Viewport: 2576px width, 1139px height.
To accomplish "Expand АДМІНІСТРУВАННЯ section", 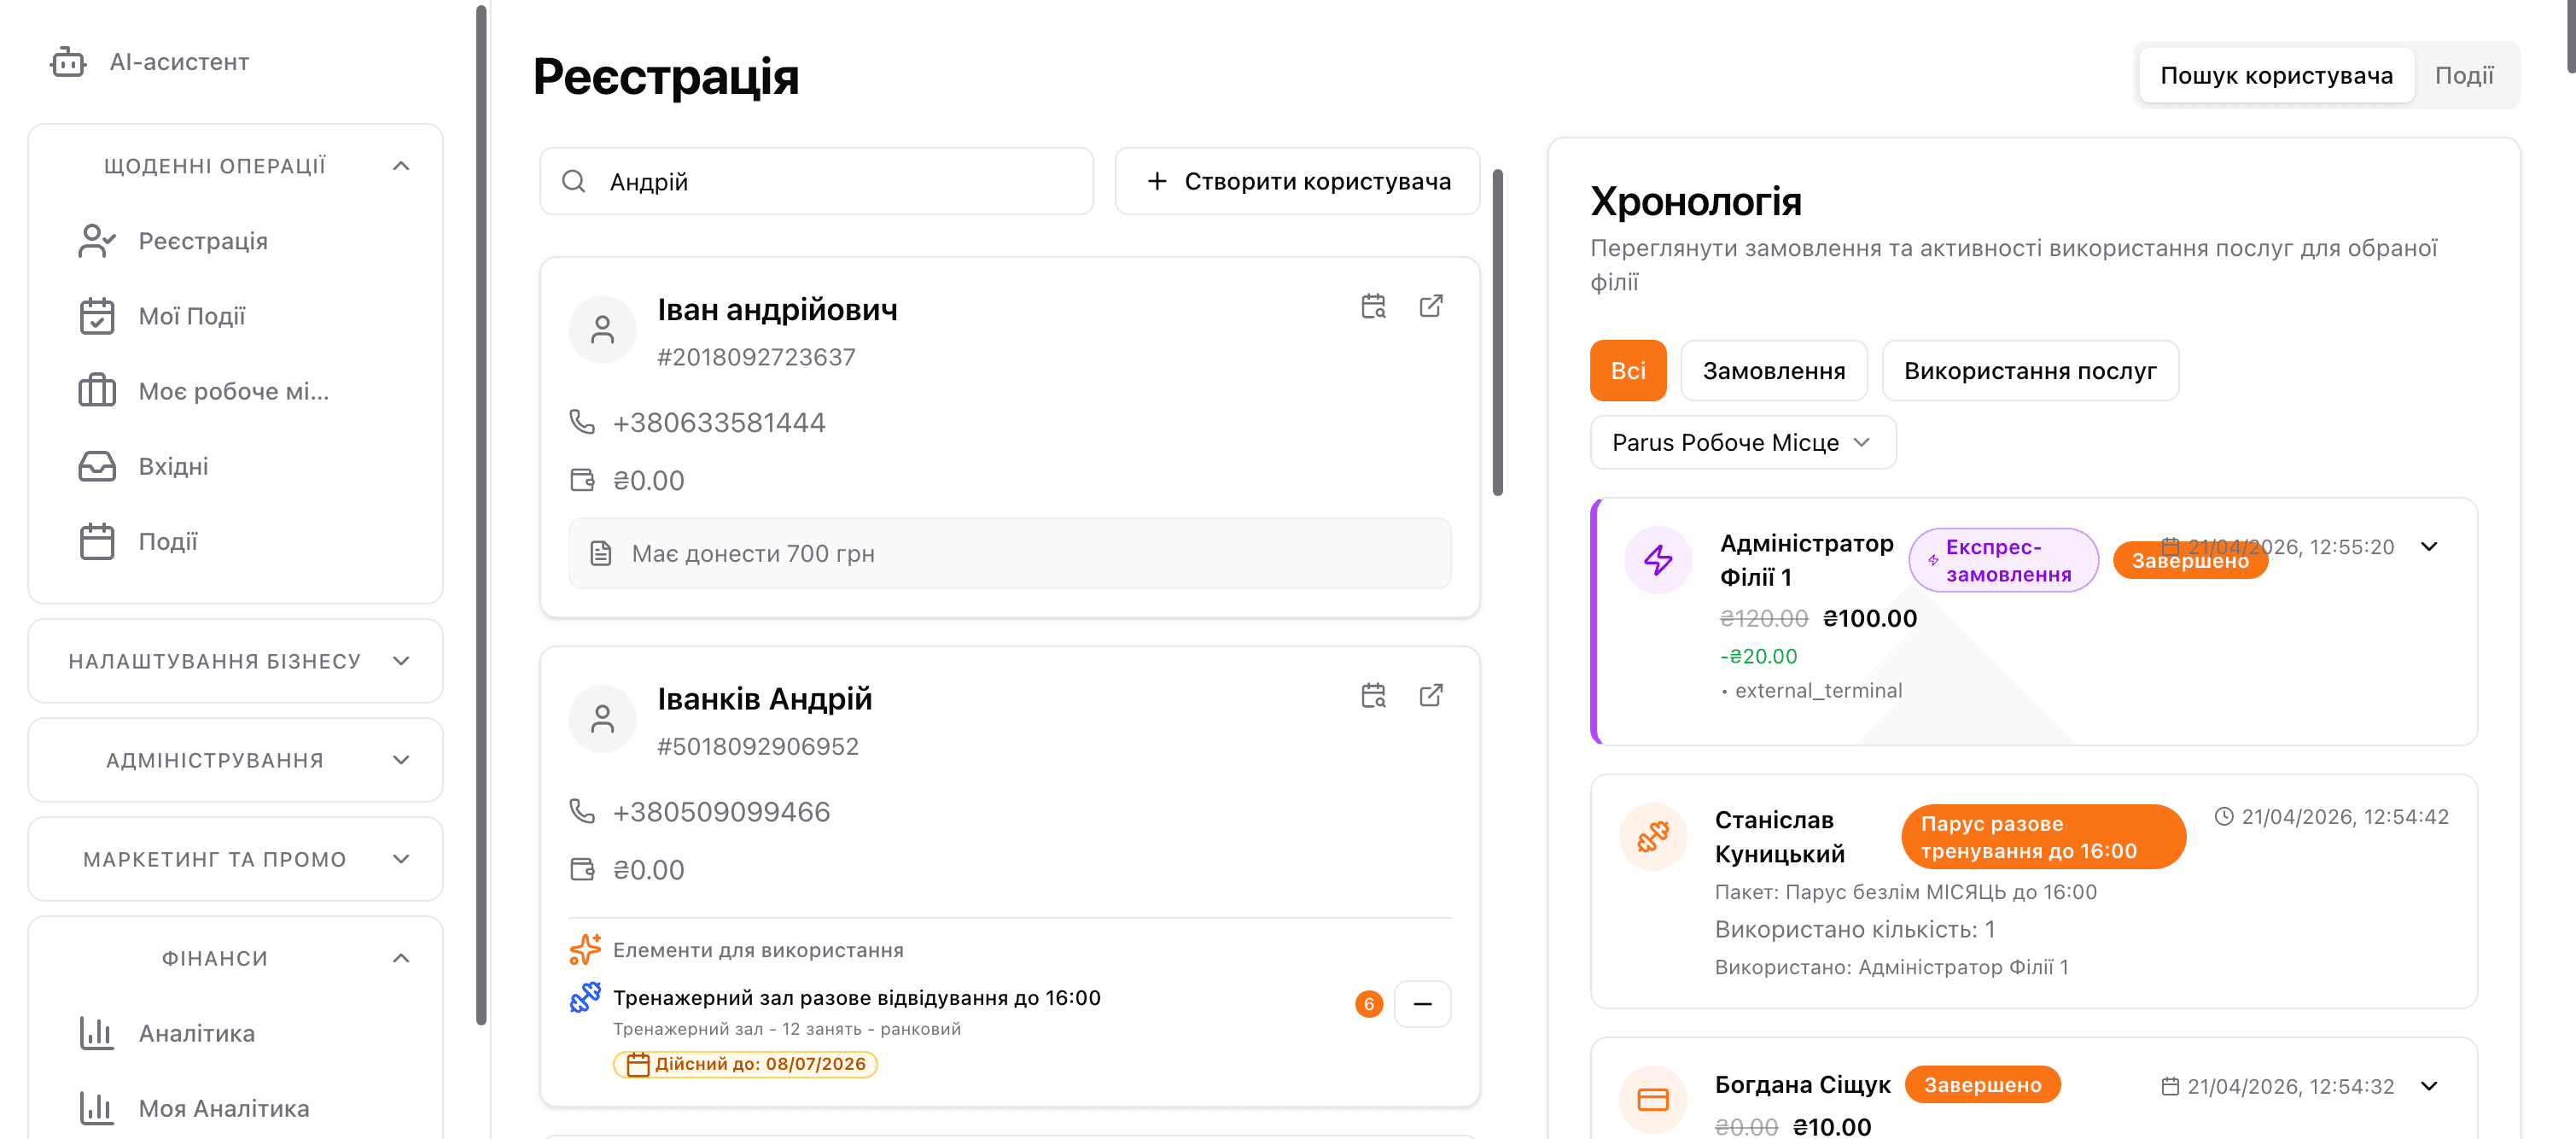I will [x=401, y=760].
